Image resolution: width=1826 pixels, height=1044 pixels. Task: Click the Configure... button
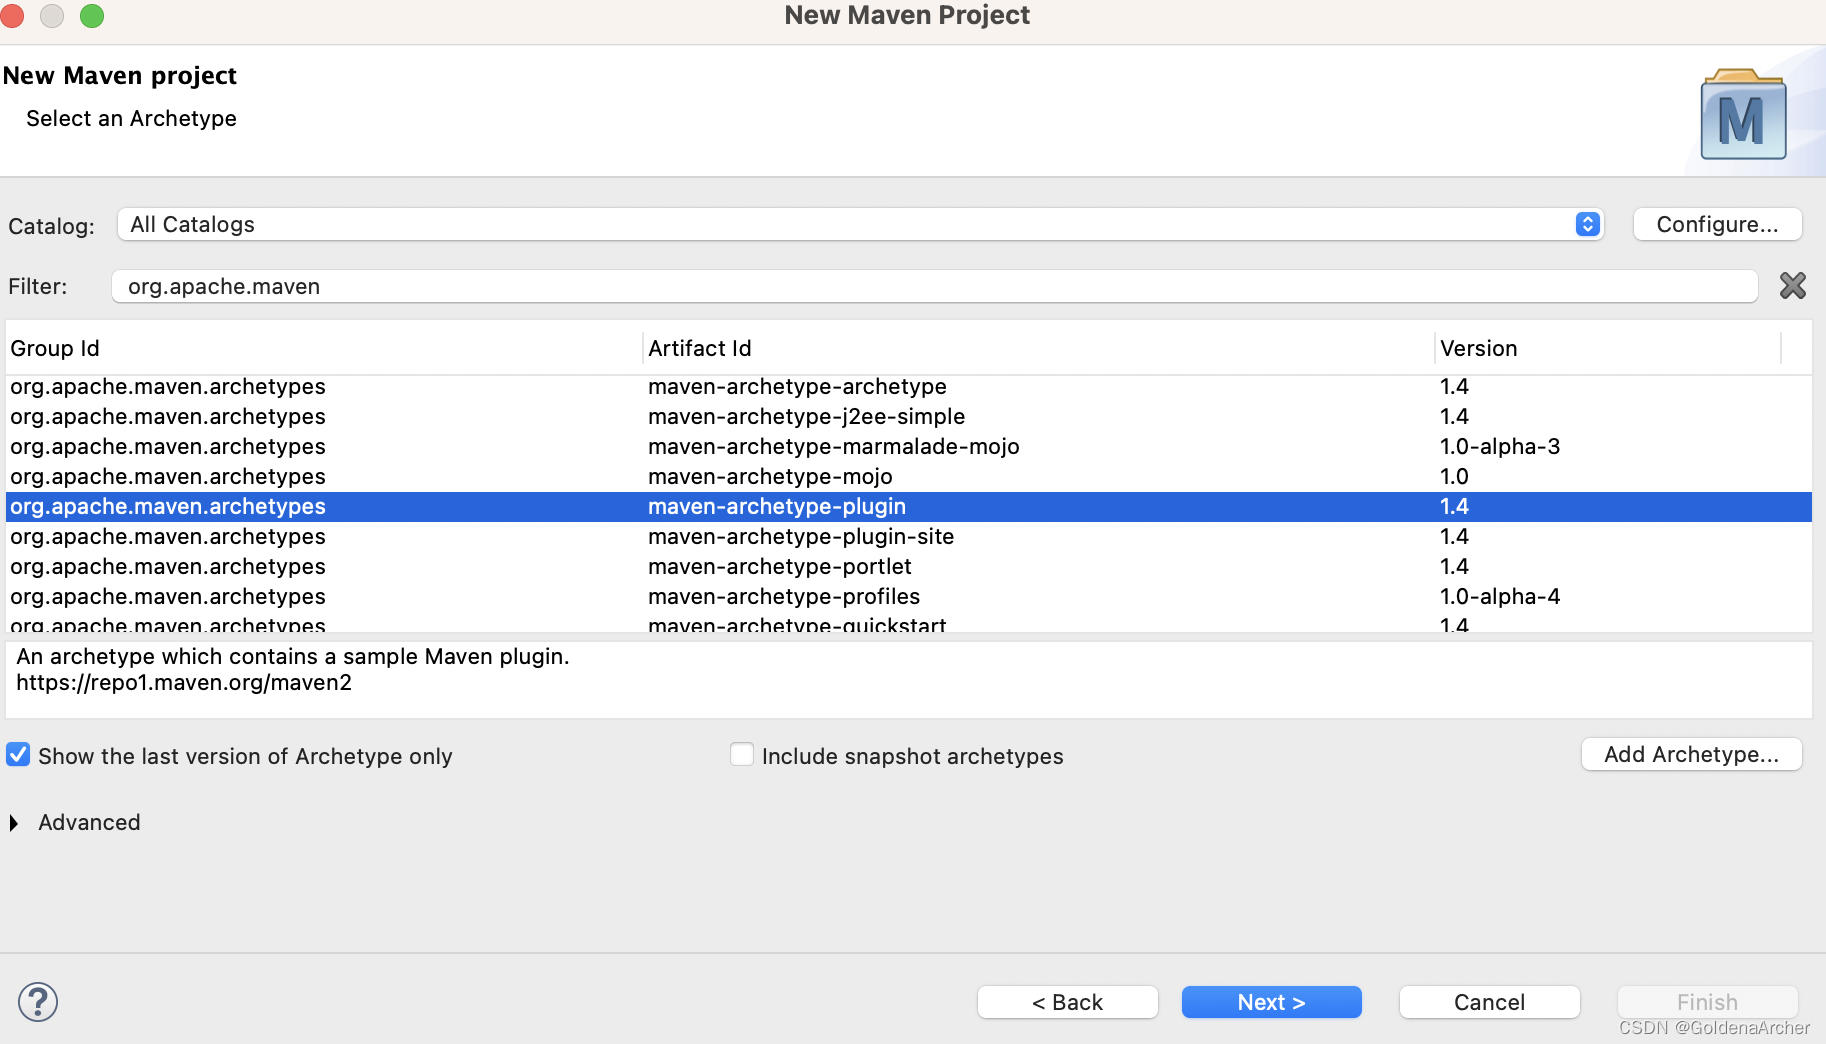[x=1717, y=224]
